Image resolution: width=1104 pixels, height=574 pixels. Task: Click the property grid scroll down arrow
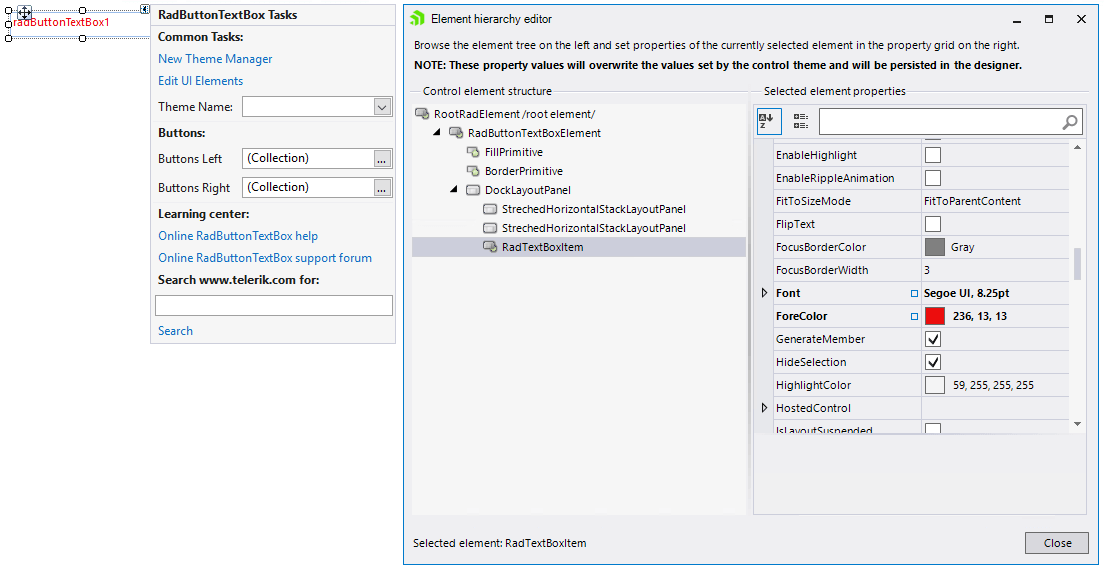(1077, 424)
